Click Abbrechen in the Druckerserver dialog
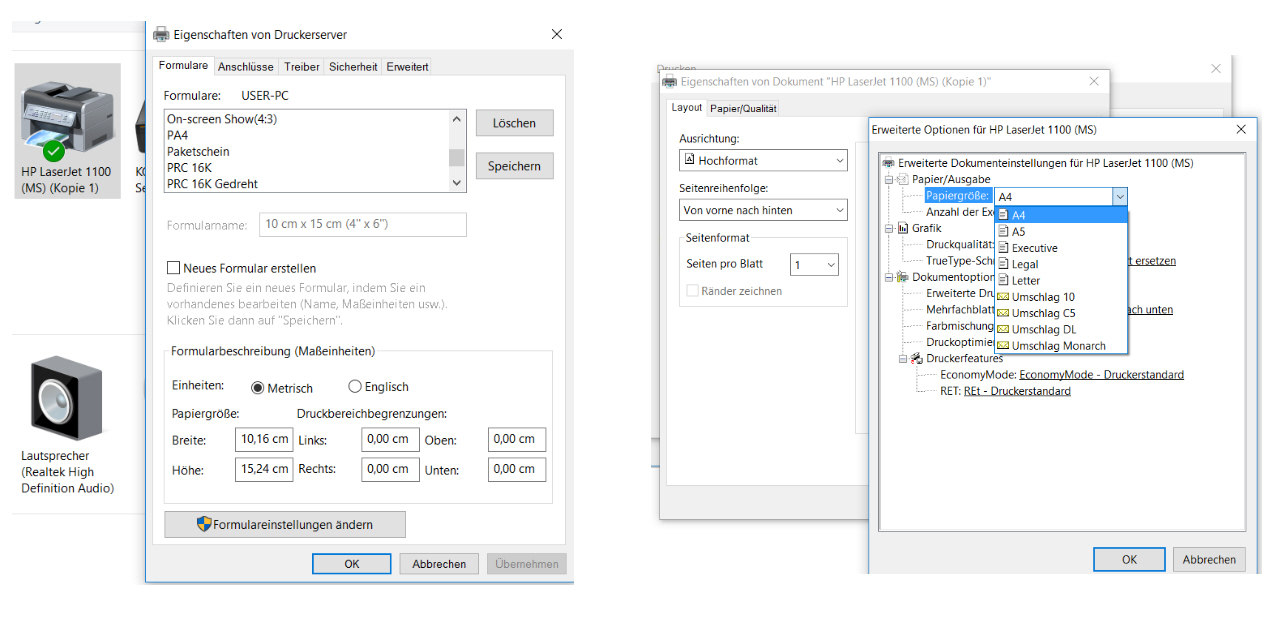The height and width of the screenshot is (622, 1280). click(439, 564)
